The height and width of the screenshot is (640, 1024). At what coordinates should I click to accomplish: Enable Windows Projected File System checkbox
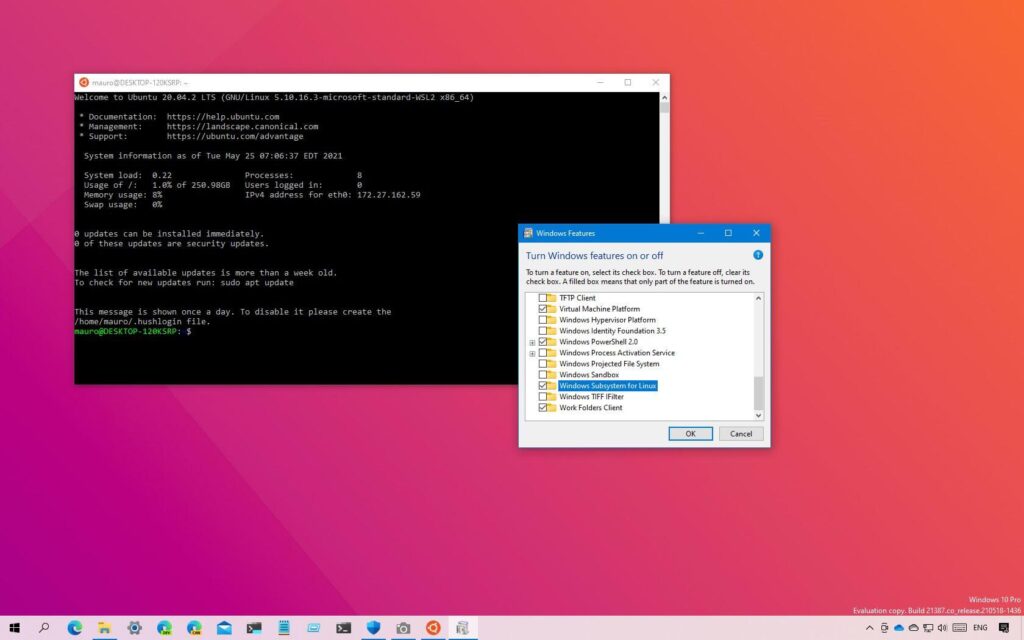(543, 364)
